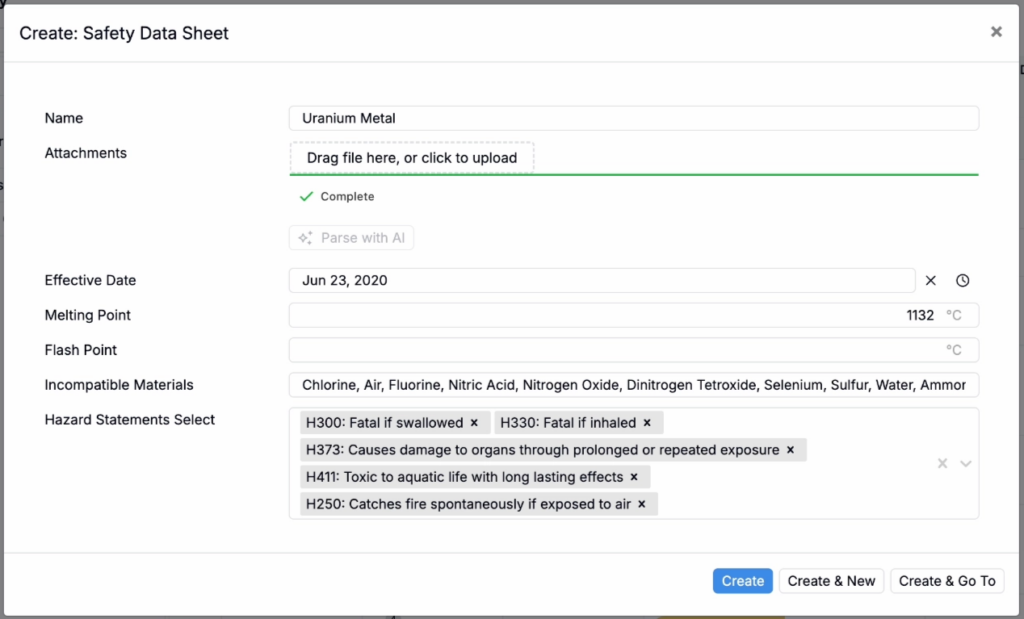Close the Safety Data Sheet dialog
The height and width of the screenshot is (619, 1024).
[996, 32]
